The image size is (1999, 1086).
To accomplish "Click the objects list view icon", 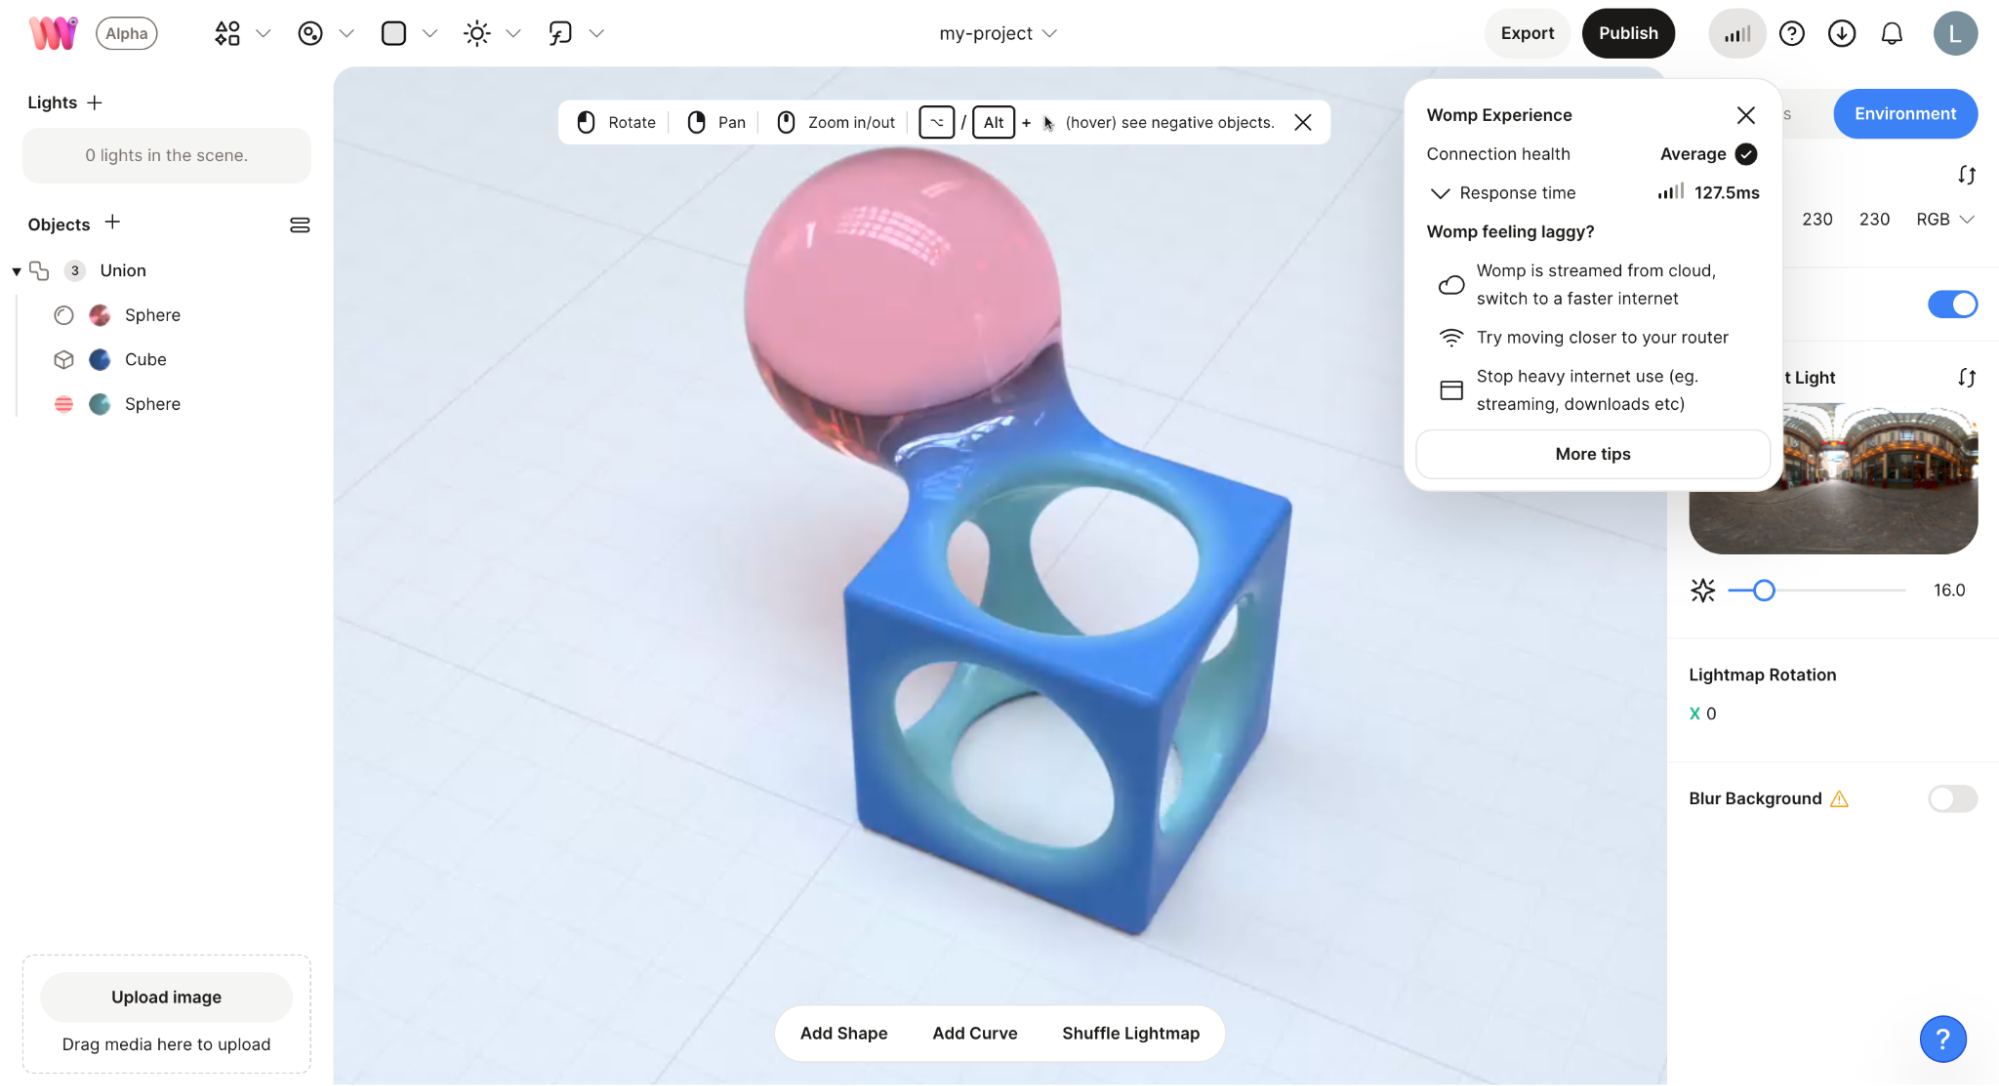I will (299, 225).
